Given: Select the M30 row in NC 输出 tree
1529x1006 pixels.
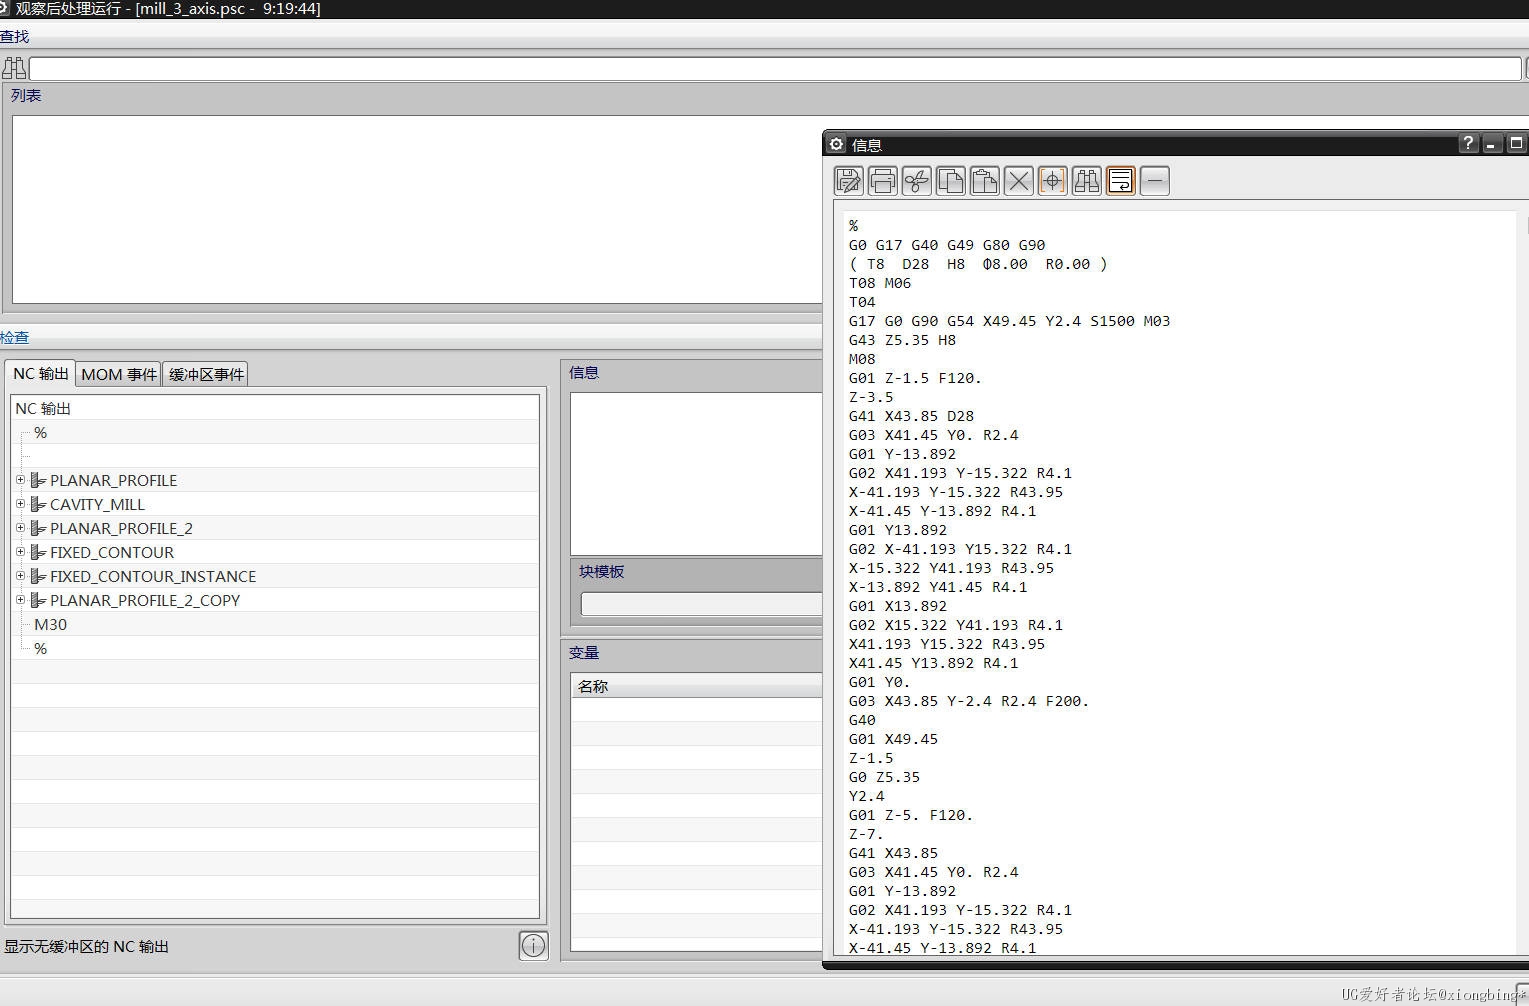Looking at the screenshot, I should tap(275, 624).
